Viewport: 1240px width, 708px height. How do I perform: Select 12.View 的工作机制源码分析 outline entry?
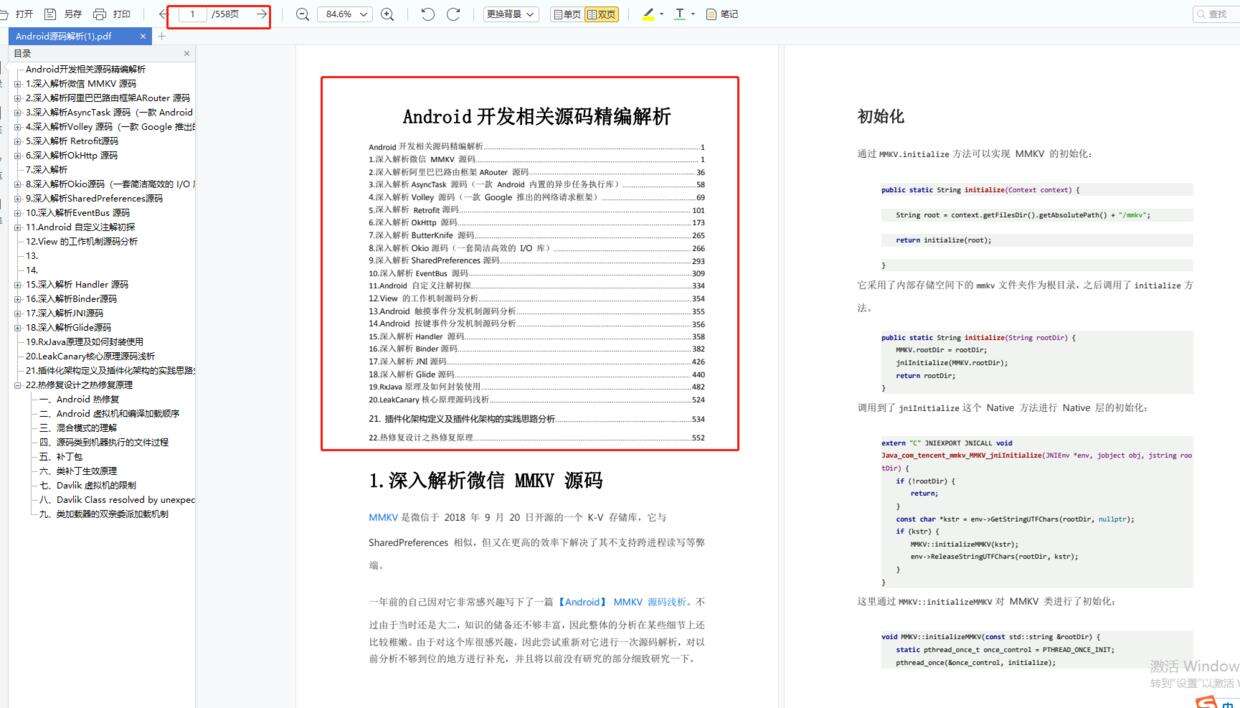pyautogui.click(x=82, y=241)
